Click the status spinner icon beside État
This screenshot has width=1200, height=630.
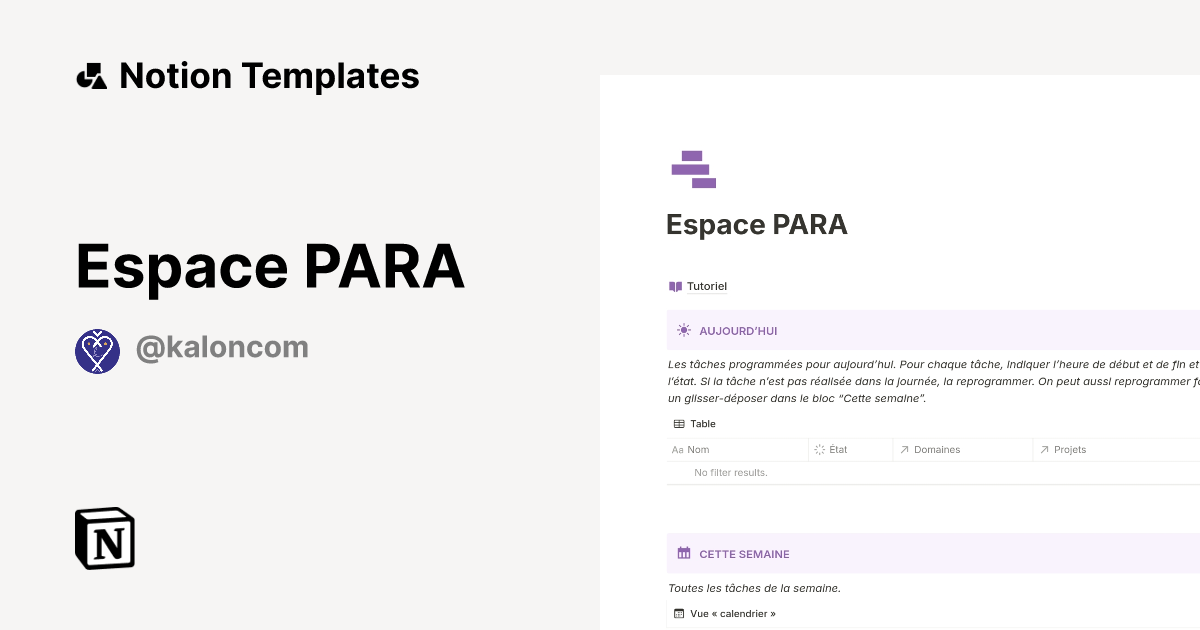coord(820,449)
